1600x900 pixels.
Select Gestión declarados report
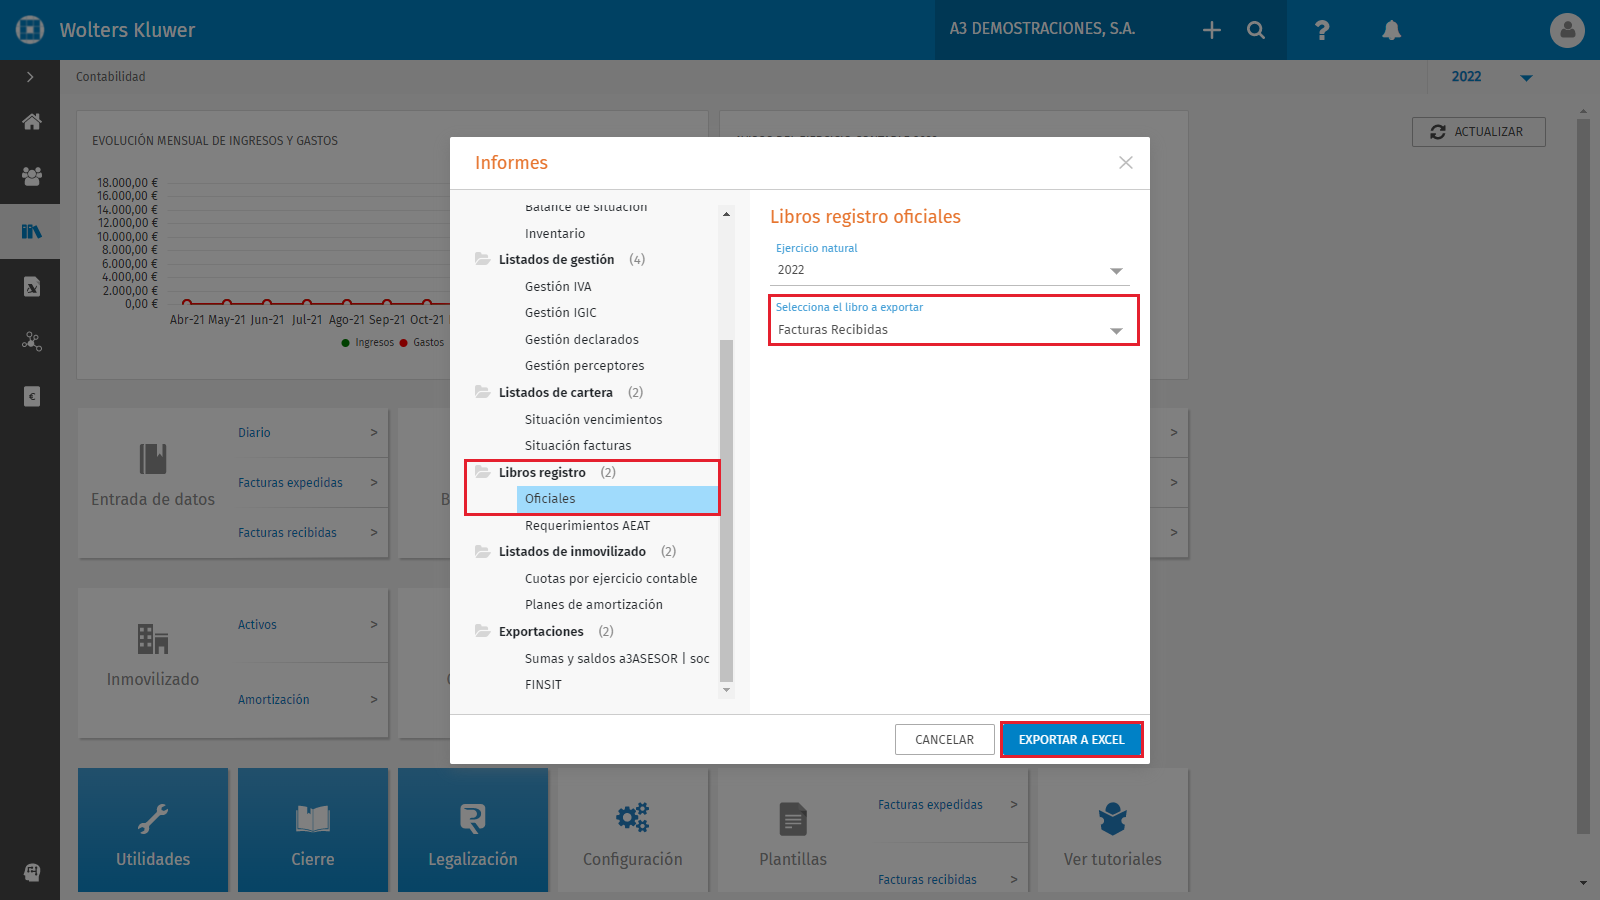(581, 339)
